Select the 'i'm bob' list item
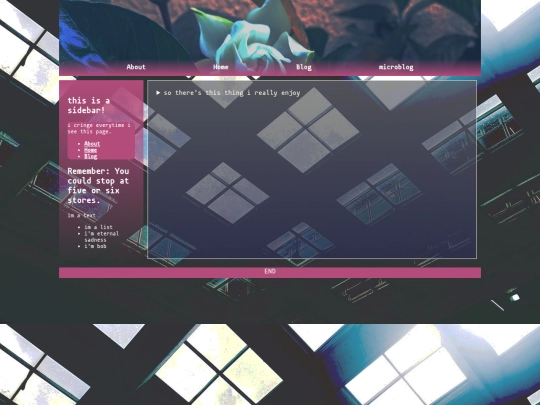This screenshot has height=405, width=540. [95, 246]
